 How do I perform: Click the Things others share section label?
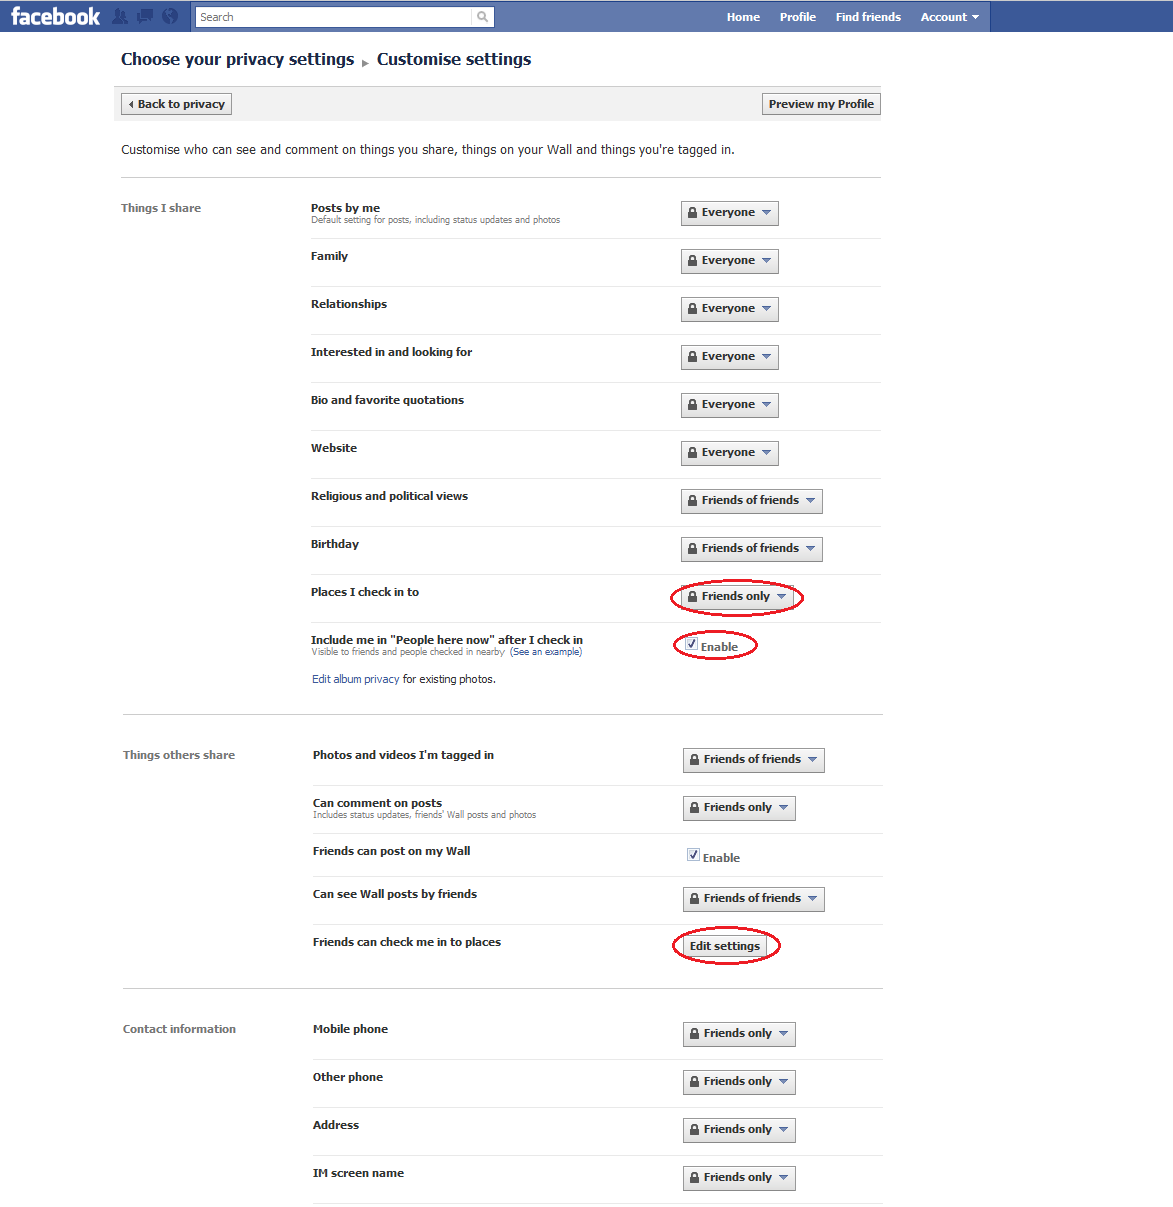[x=179, y=755]
